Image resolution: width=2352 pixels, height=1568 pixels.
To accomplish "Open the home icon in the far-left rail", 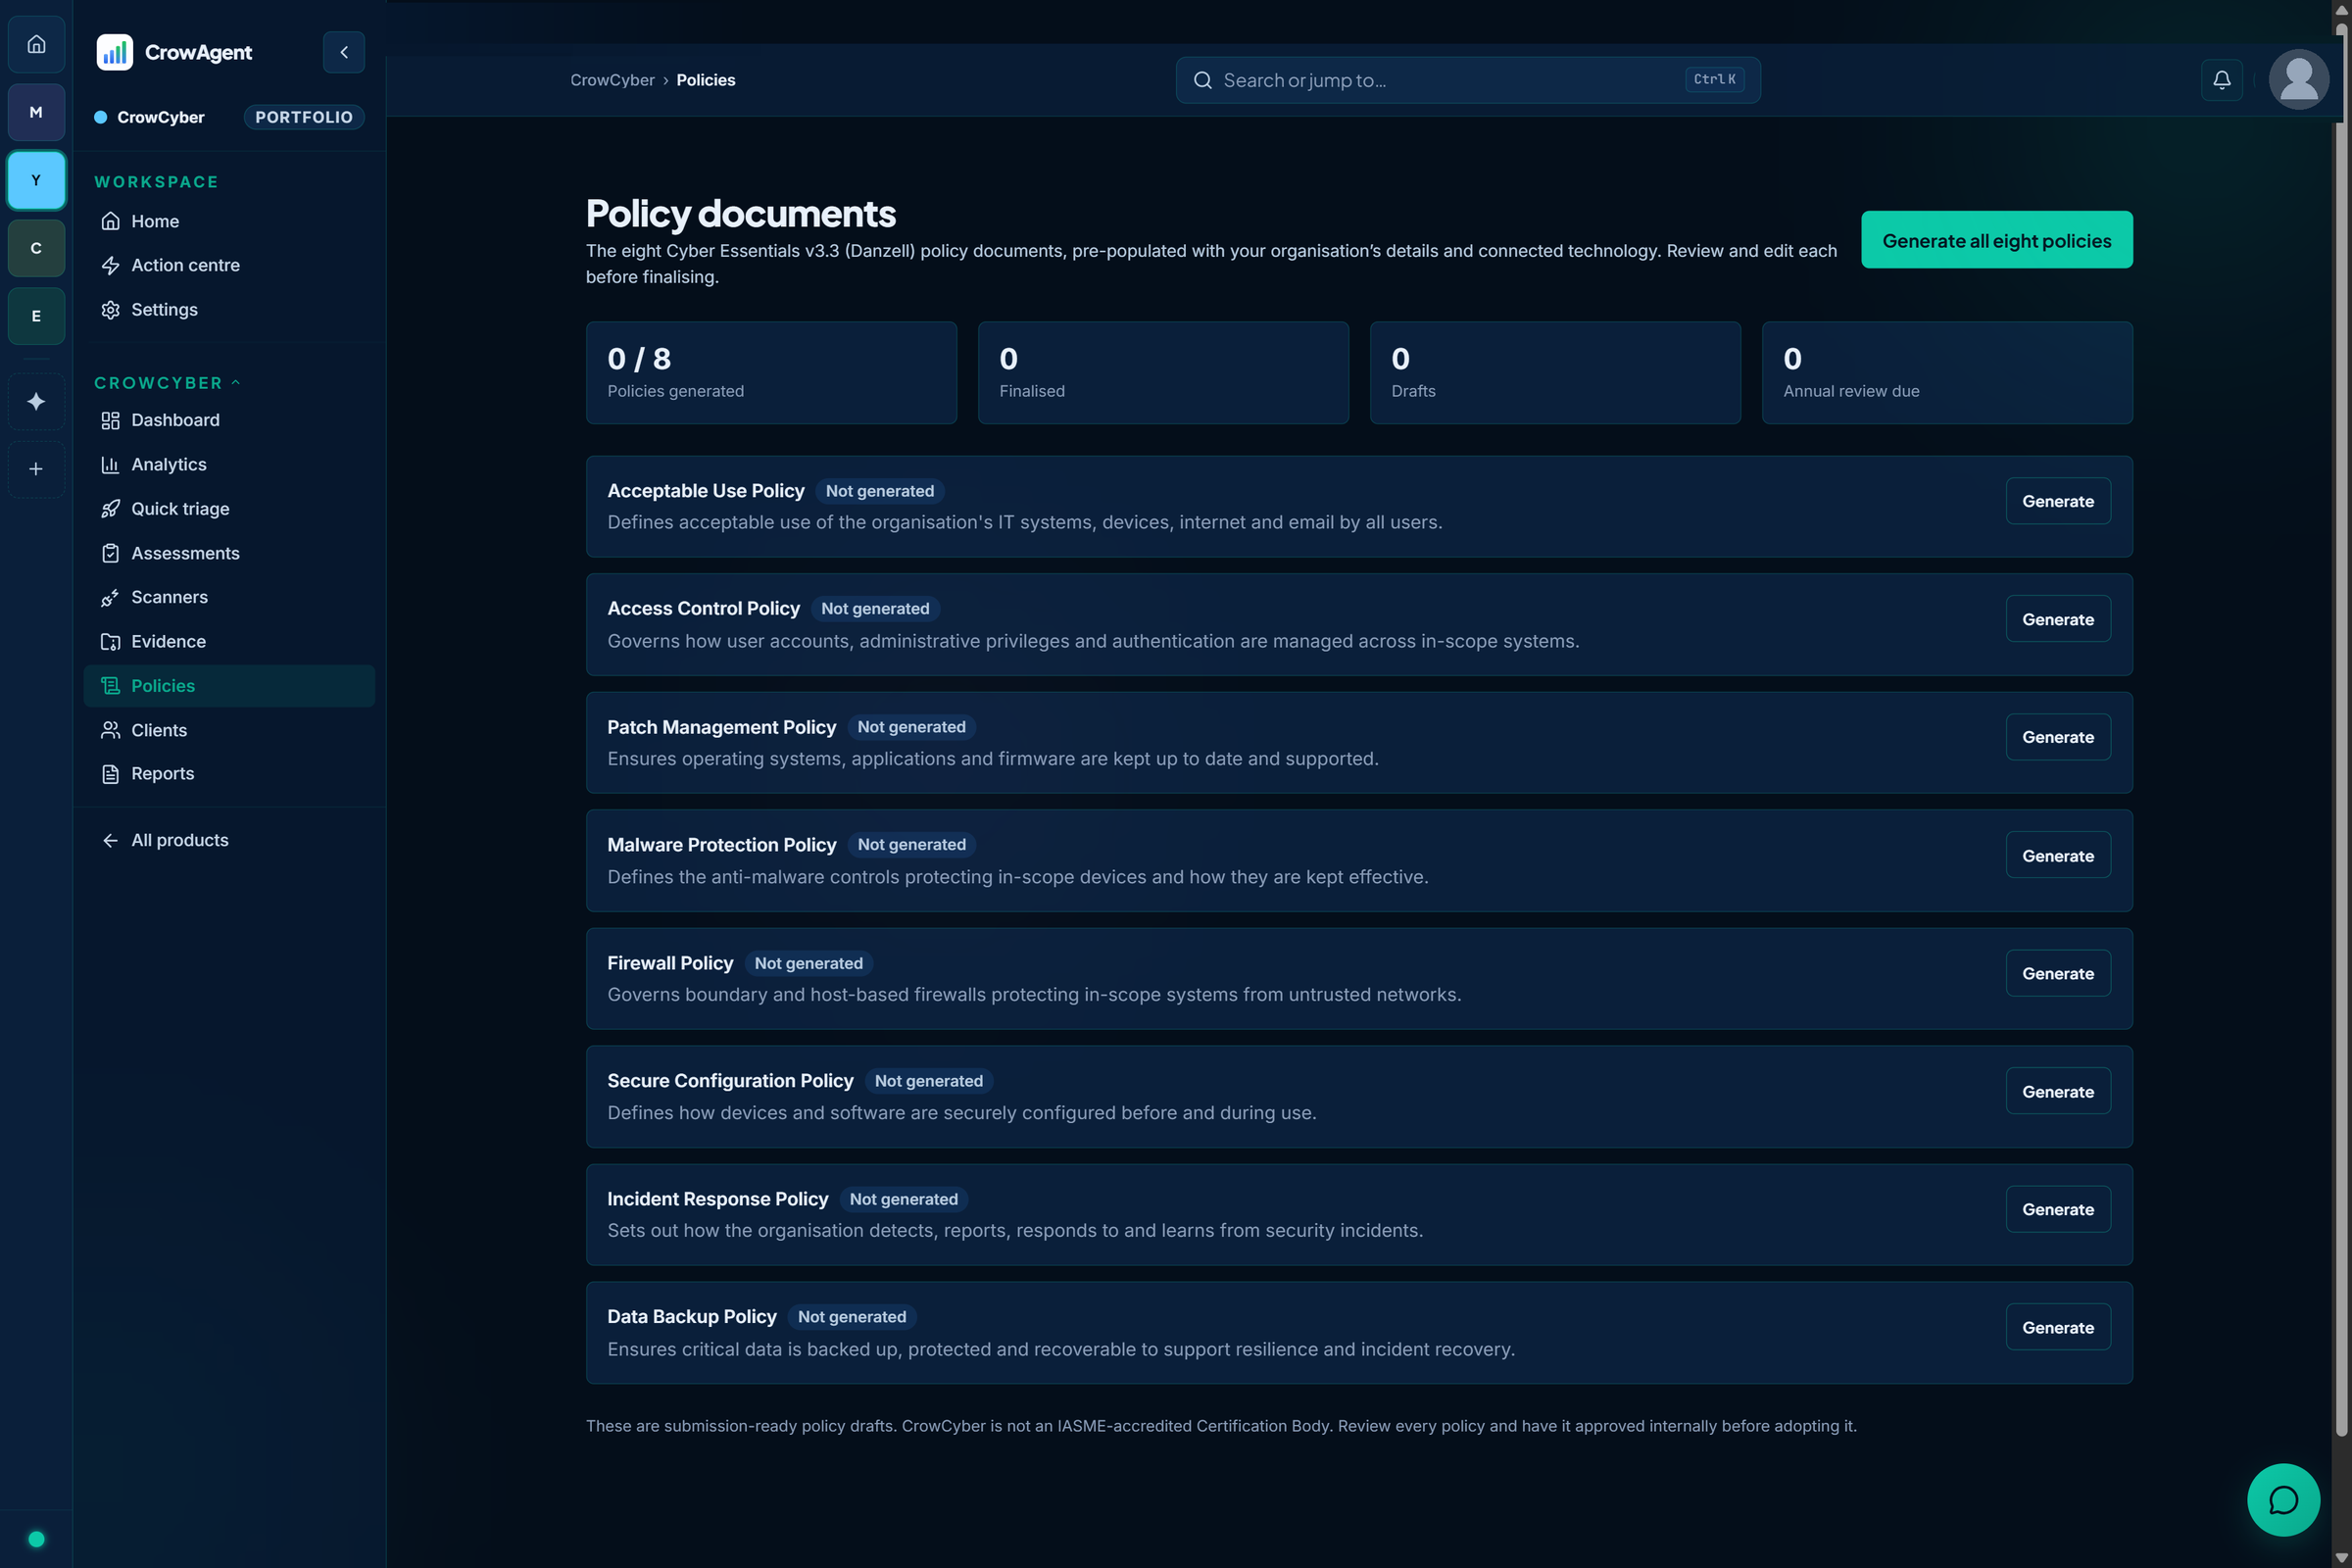I will click(x=36, y=44).
